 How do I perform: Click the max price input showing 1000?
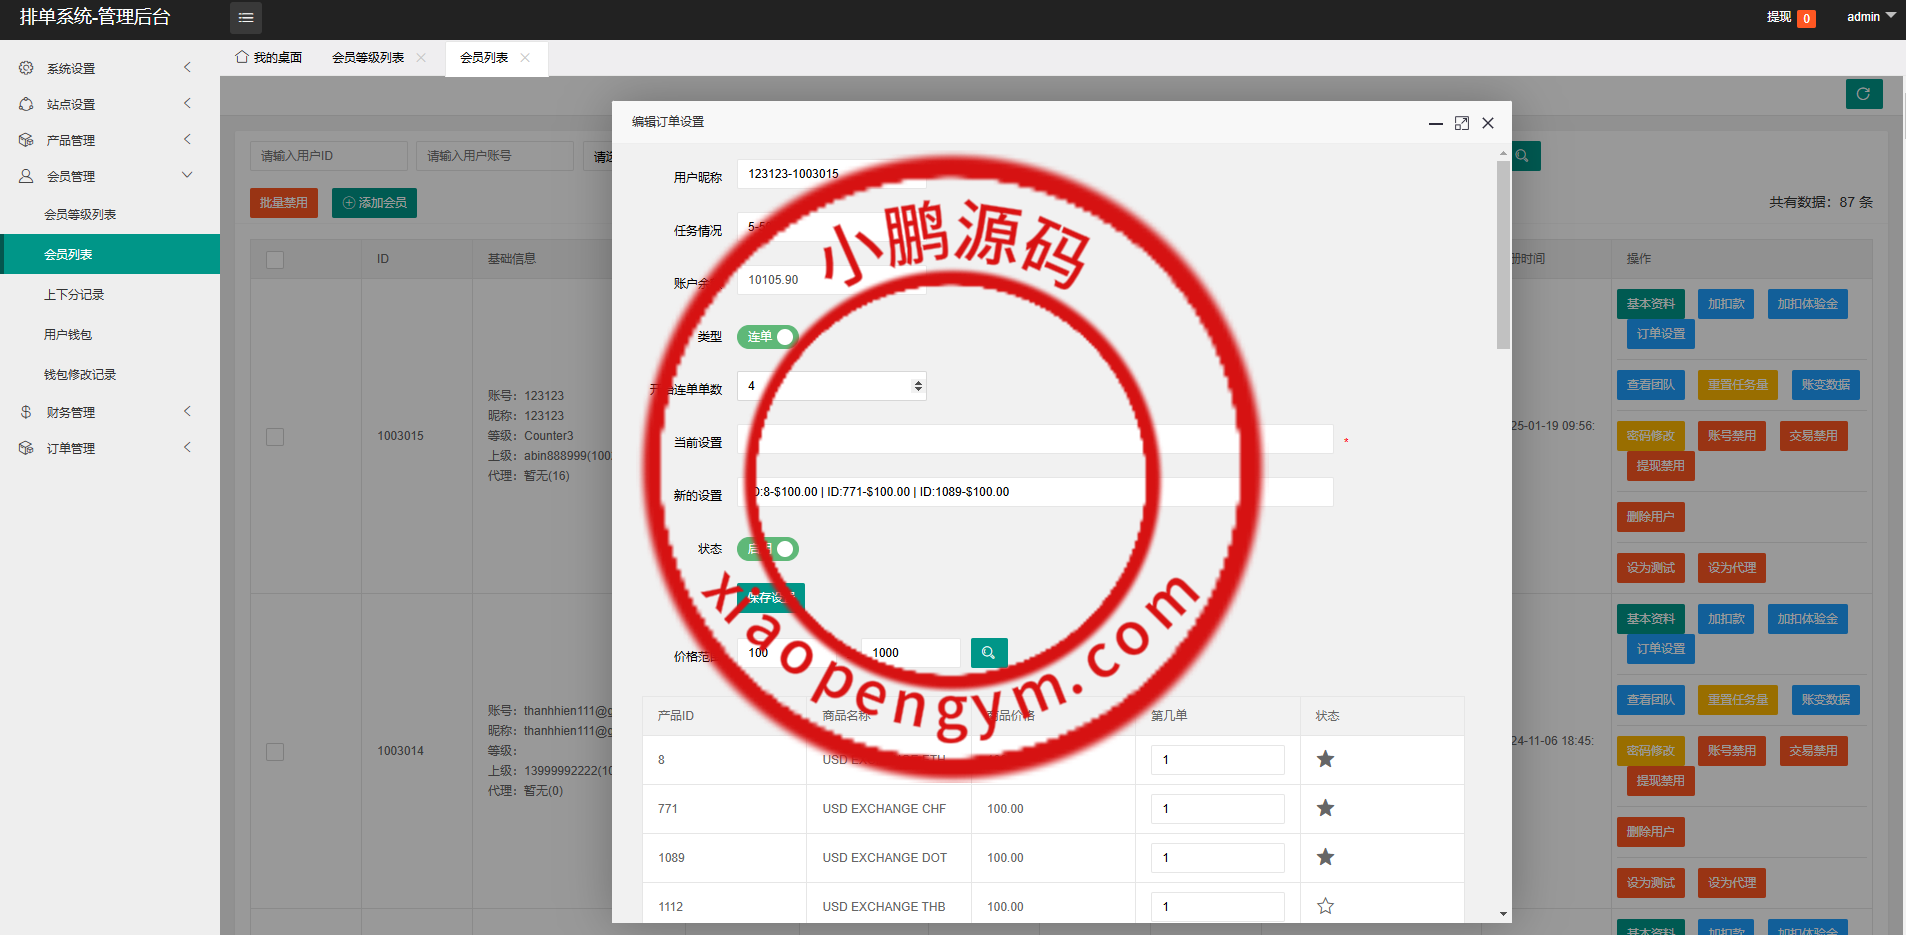point(911,653)
